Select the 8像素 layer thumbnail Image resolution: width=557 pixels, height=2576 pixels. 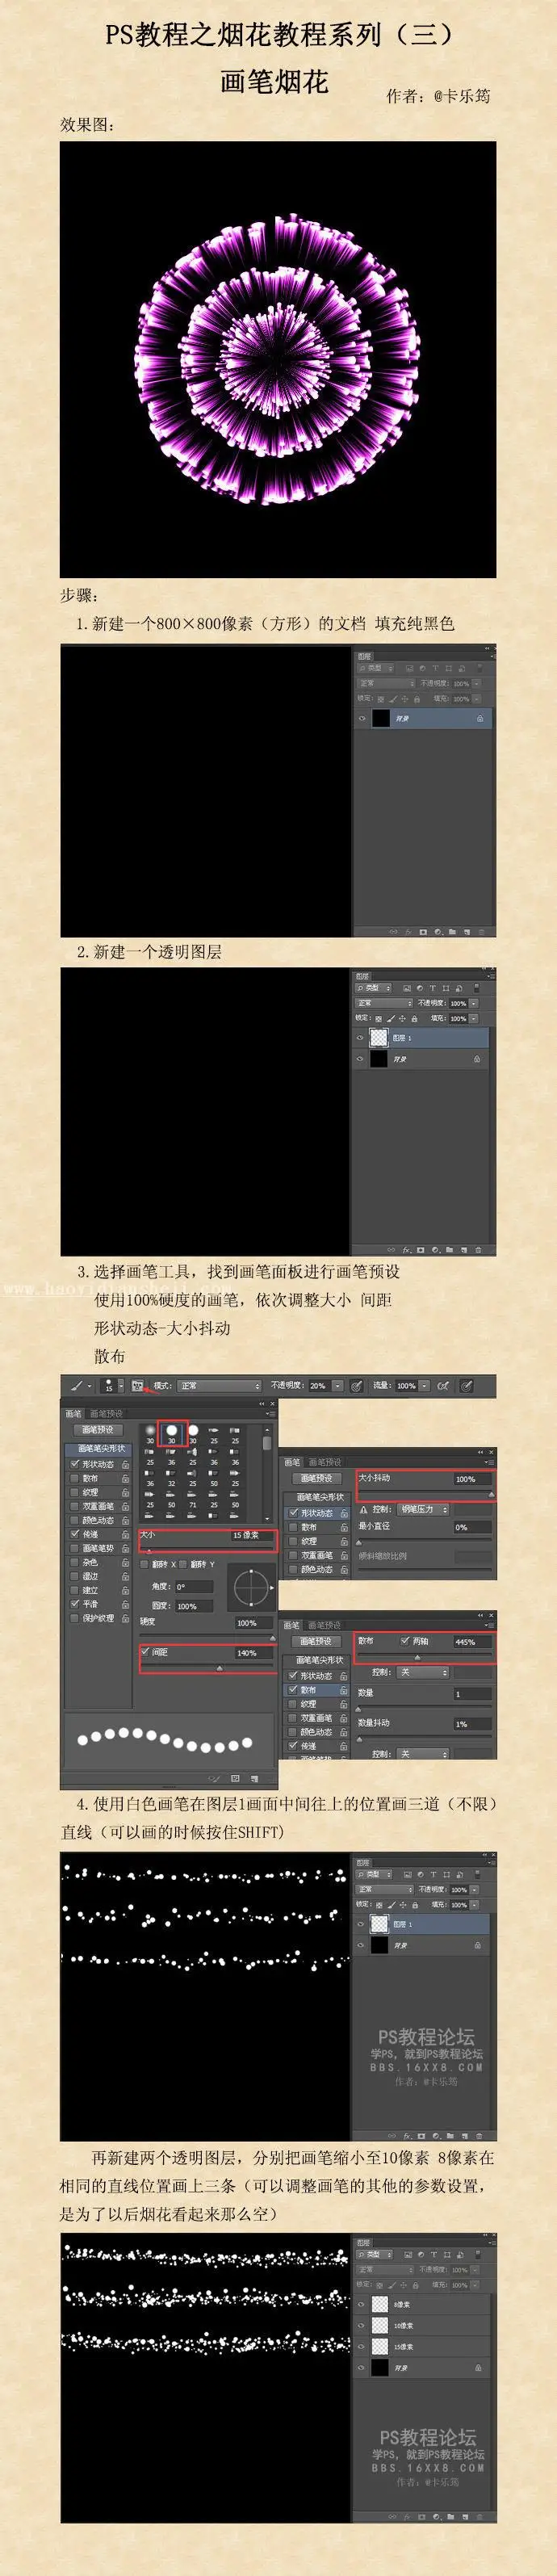(x=380, y=2305)
